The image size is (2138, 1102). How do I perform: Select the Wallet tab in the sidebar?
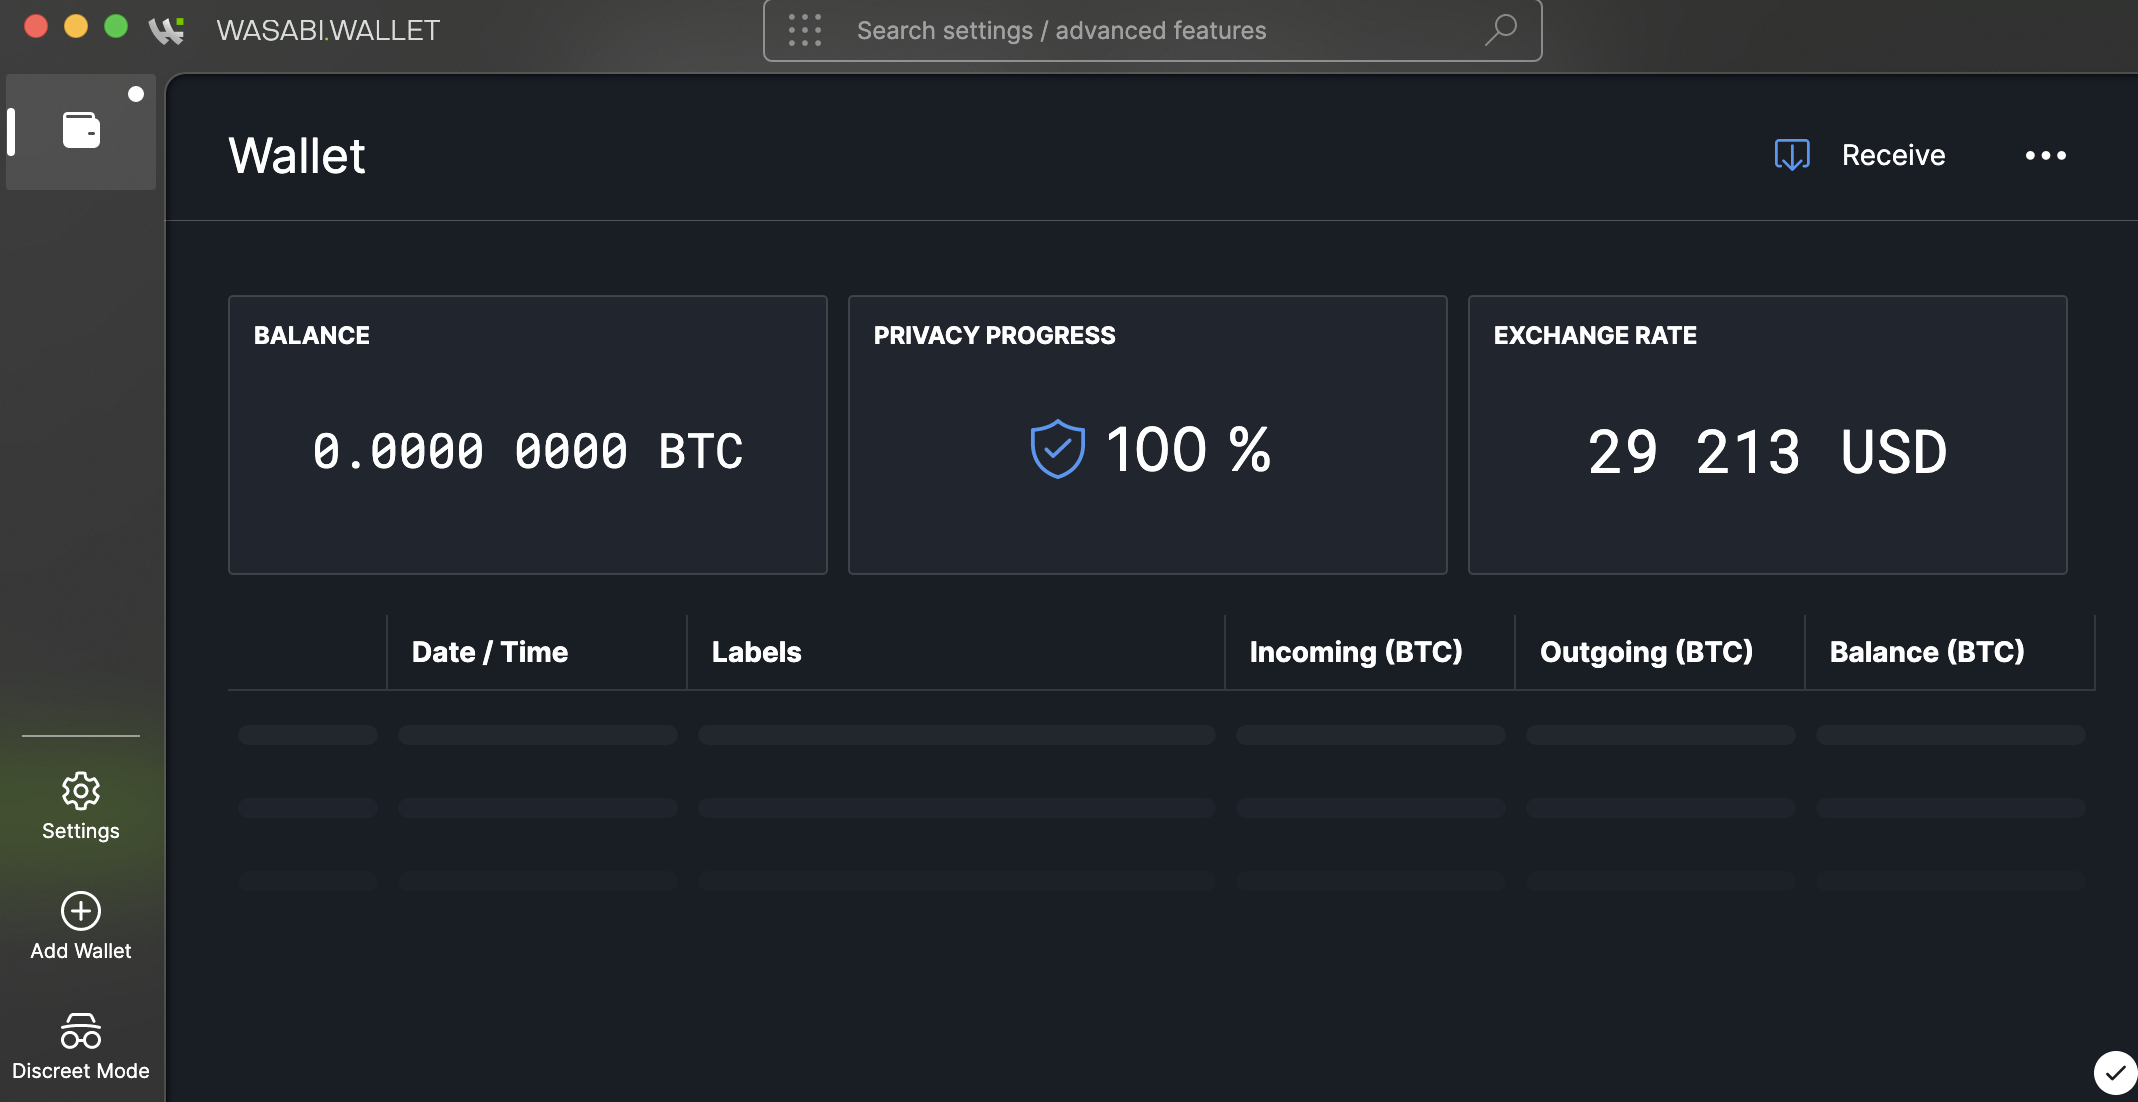pos(80,130)
